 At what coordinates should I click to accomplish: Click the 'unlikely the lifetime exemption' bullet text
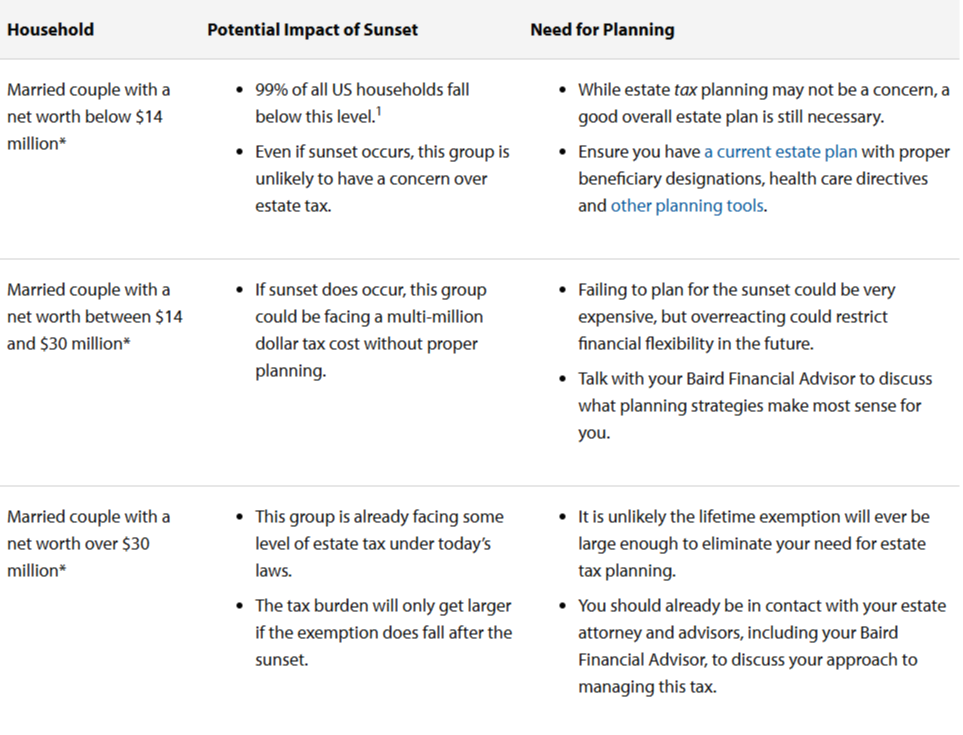click(x=753, y=544)
